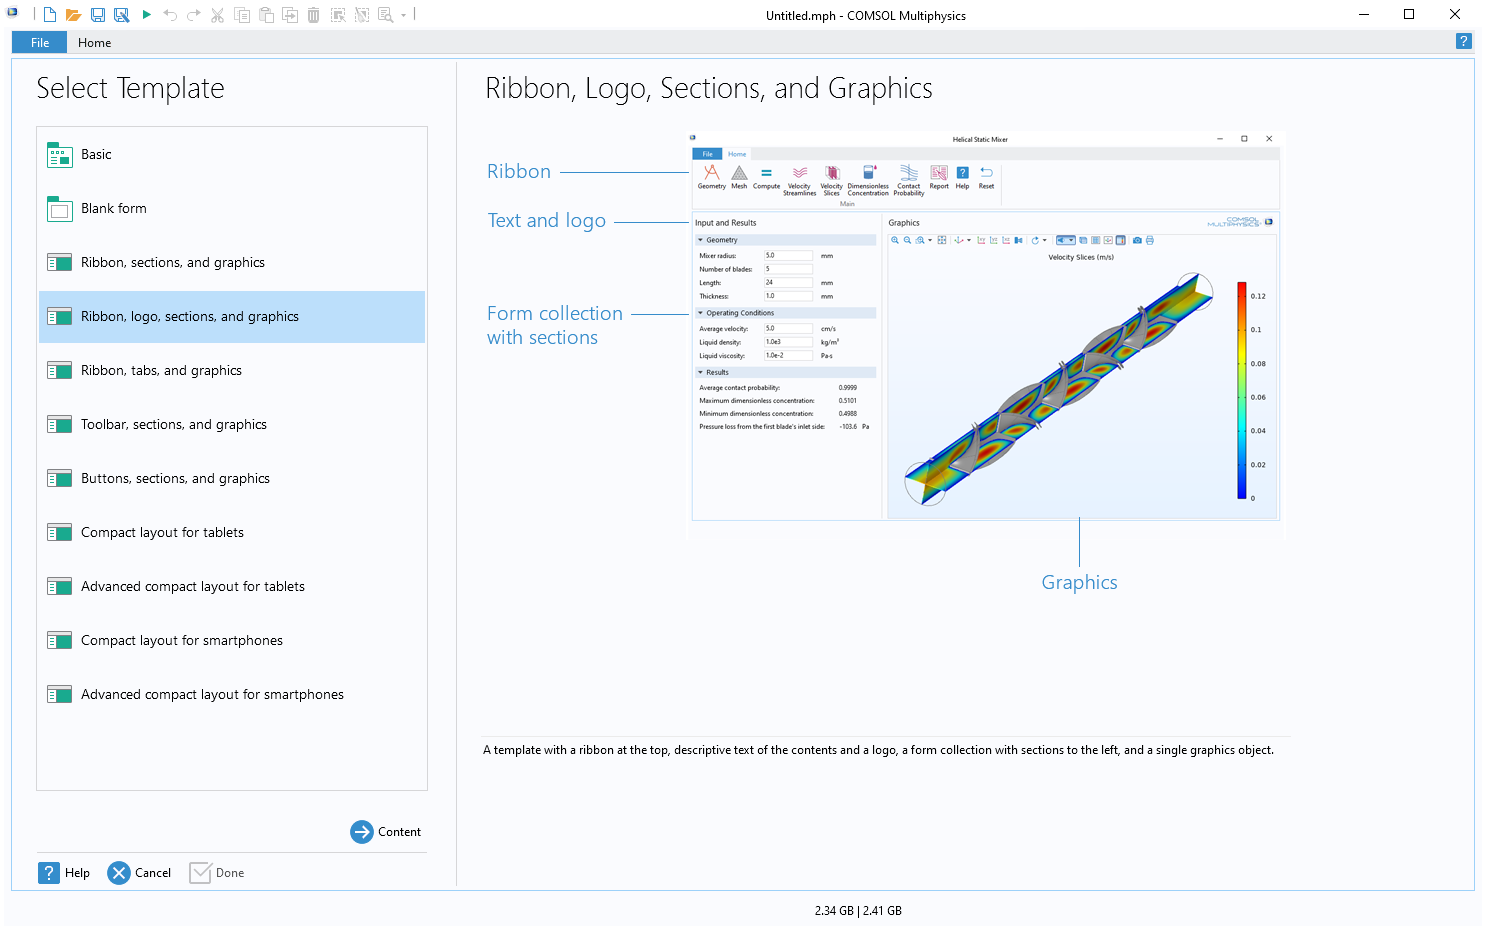Choose Advanced compact layout for smartphones

pos(232,694)
